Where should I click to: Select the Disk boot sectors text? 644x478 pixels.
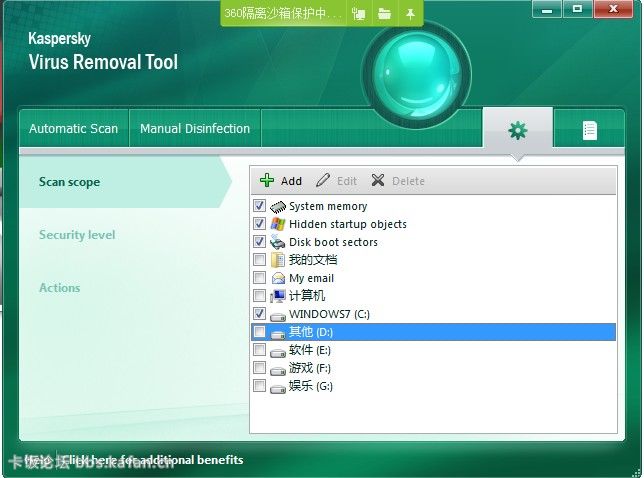[x=333, y=242]
